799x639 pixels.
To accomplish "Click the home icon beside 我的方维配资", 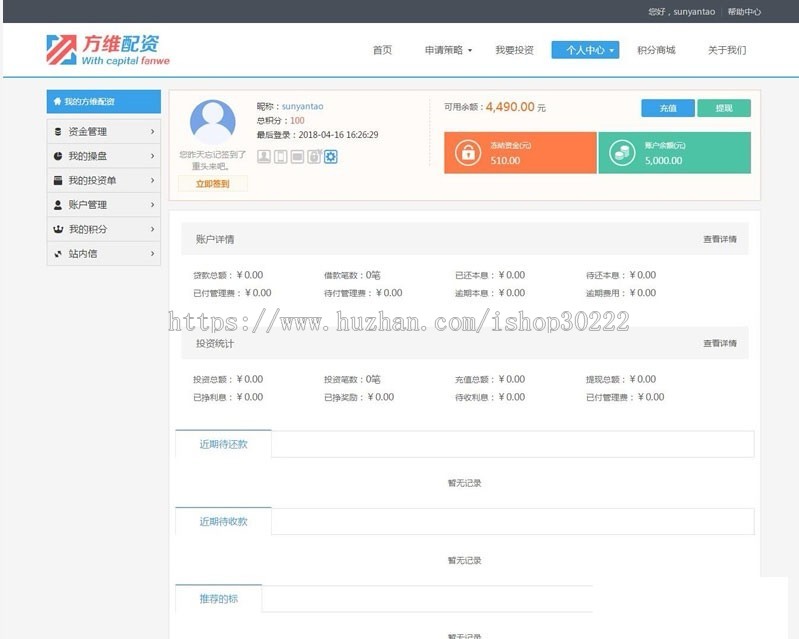I will (x=58, y=101).
